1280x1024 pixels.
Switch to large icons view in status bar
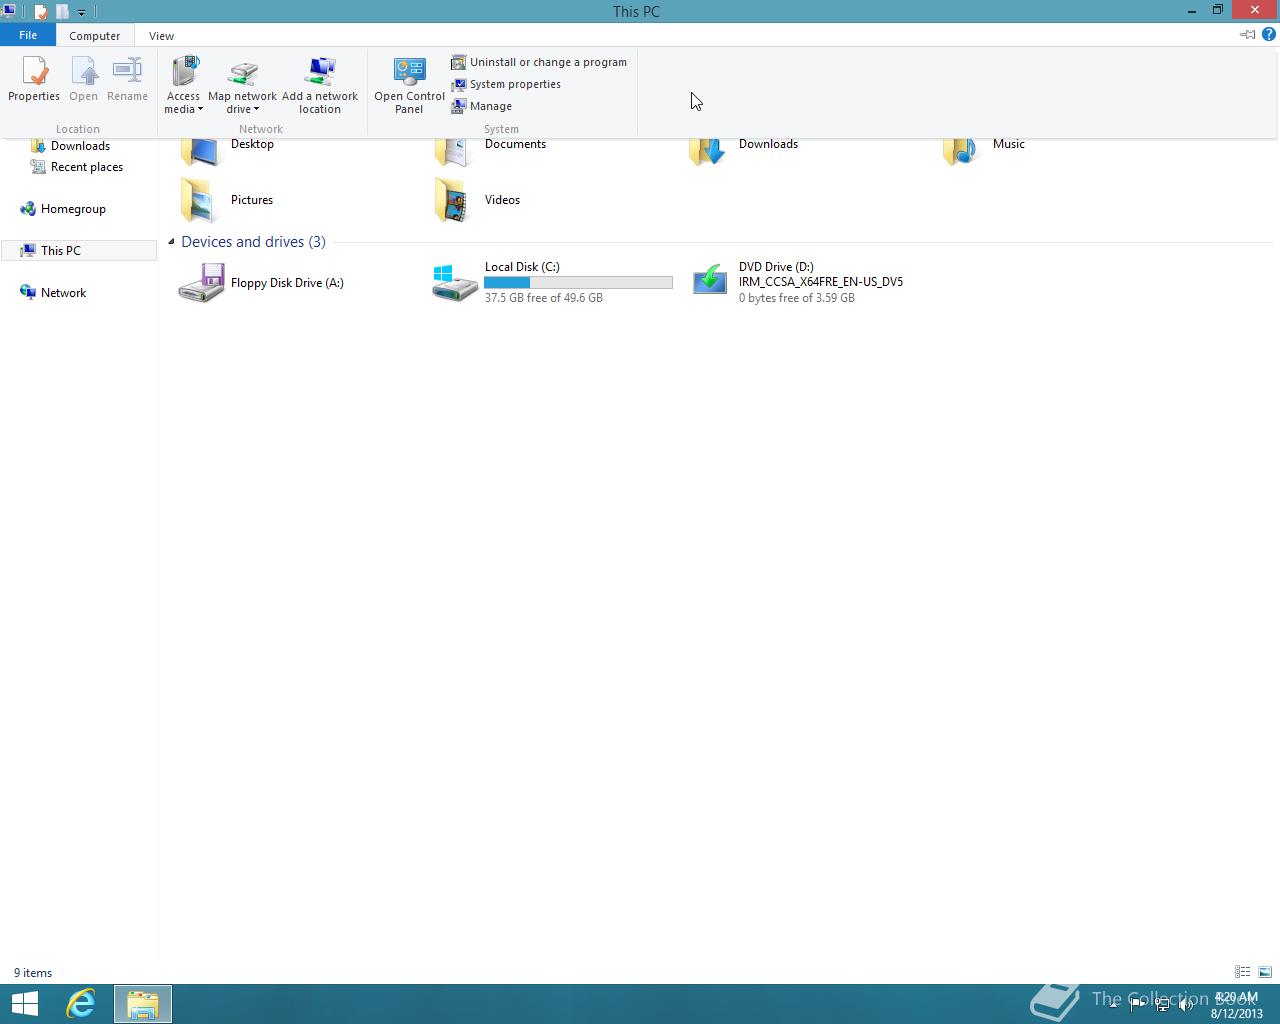(1265, 972)
